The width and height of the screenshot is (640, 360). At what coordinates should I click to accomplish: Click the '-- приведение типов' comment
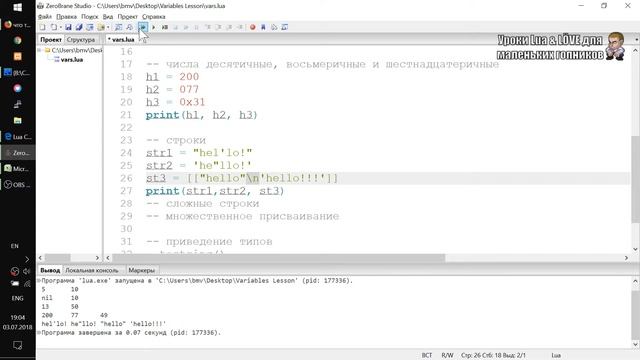point(209,242)
